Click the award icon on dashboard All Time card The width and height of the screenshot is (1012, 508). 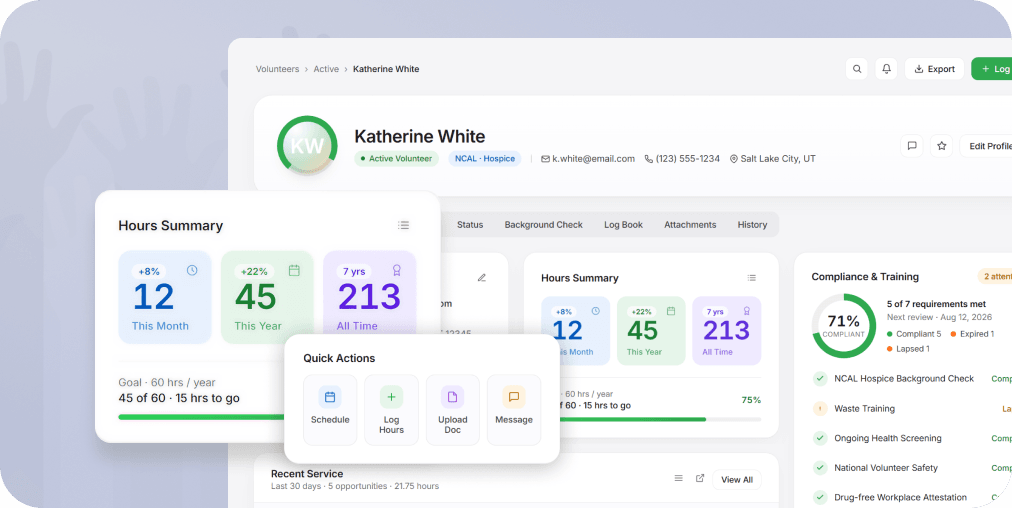pyautogui.click(x=747, y=311)
